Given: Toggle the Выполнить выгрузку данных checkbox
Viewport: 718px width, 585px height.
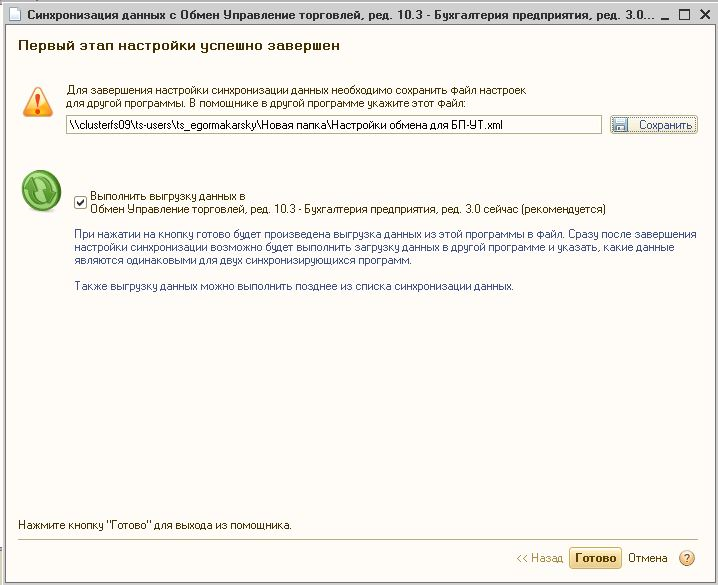Looking at the screenshot, I should [x=80, y=203].
